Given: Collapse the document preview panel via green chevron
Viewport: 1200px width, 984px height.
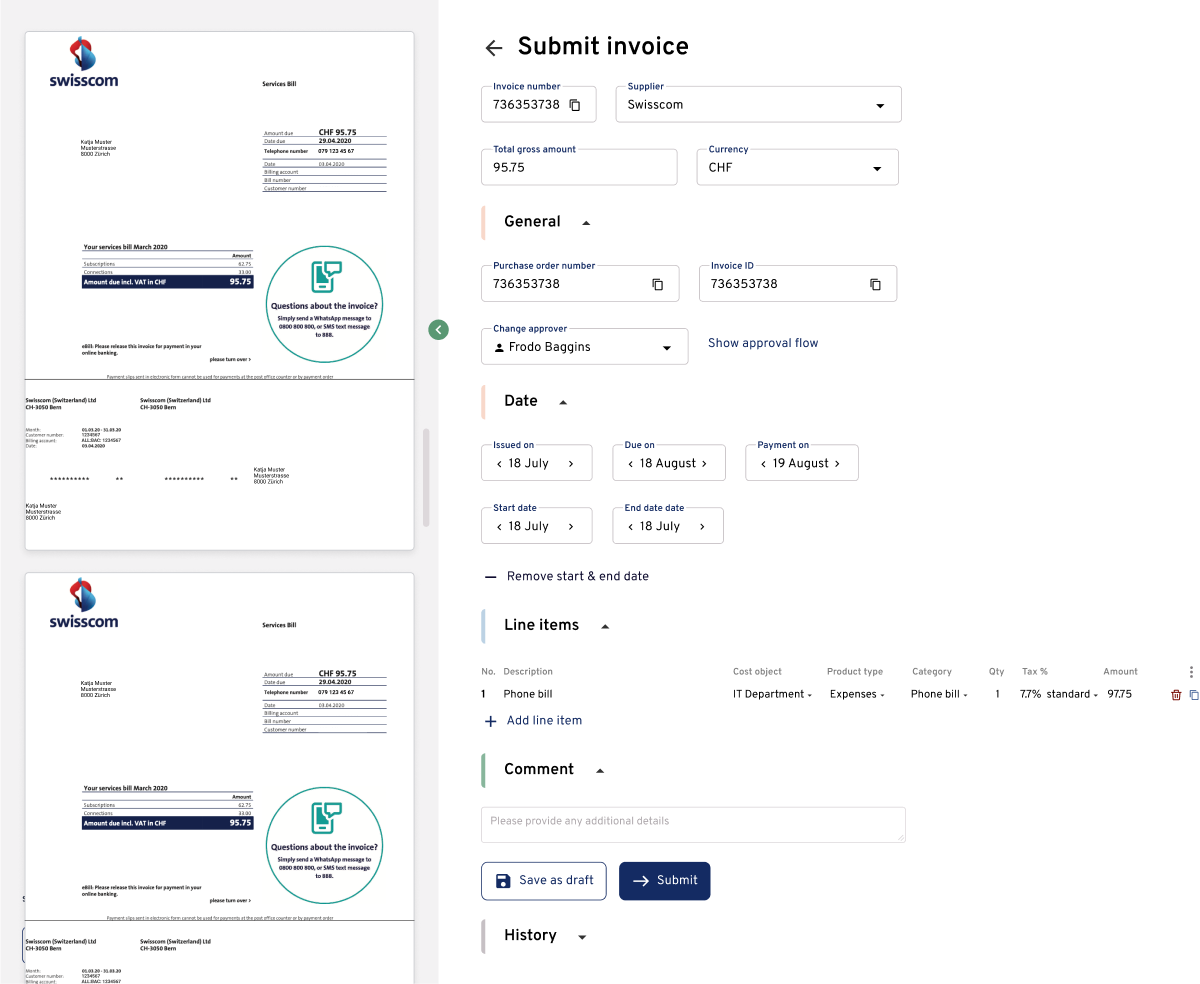Looking at the screenshot, I should pos(438,329).
